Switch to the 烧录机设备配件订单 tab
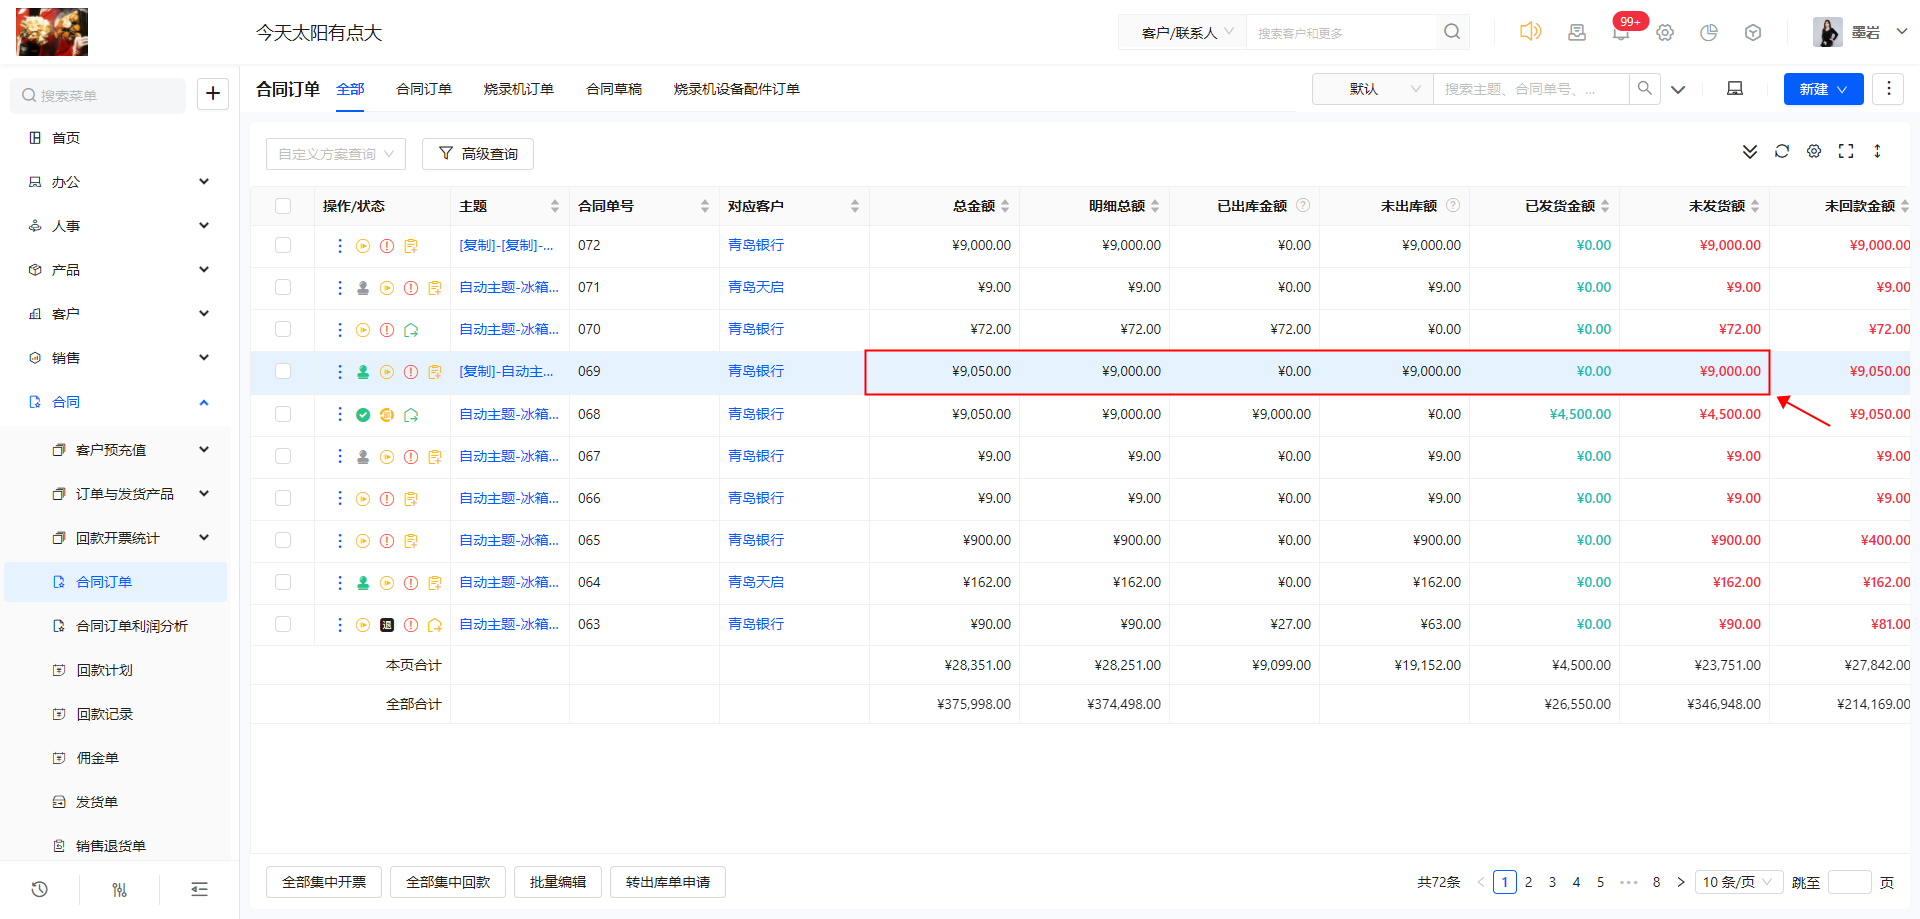The image size is (1920, 919). pos(736,89)
